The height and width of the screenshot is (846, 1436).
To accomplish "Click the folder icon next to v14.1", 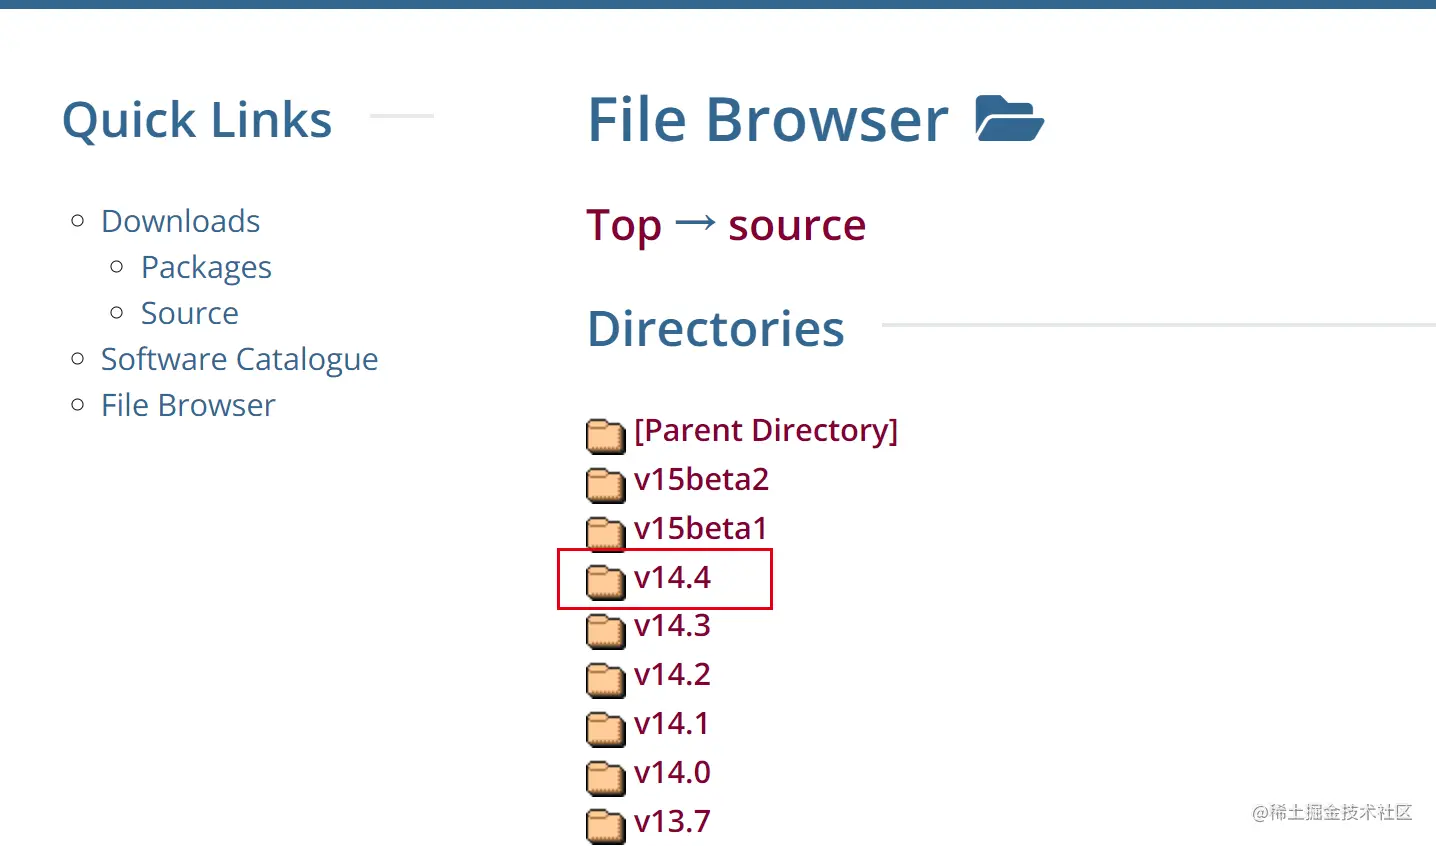I will coord(606,729).
